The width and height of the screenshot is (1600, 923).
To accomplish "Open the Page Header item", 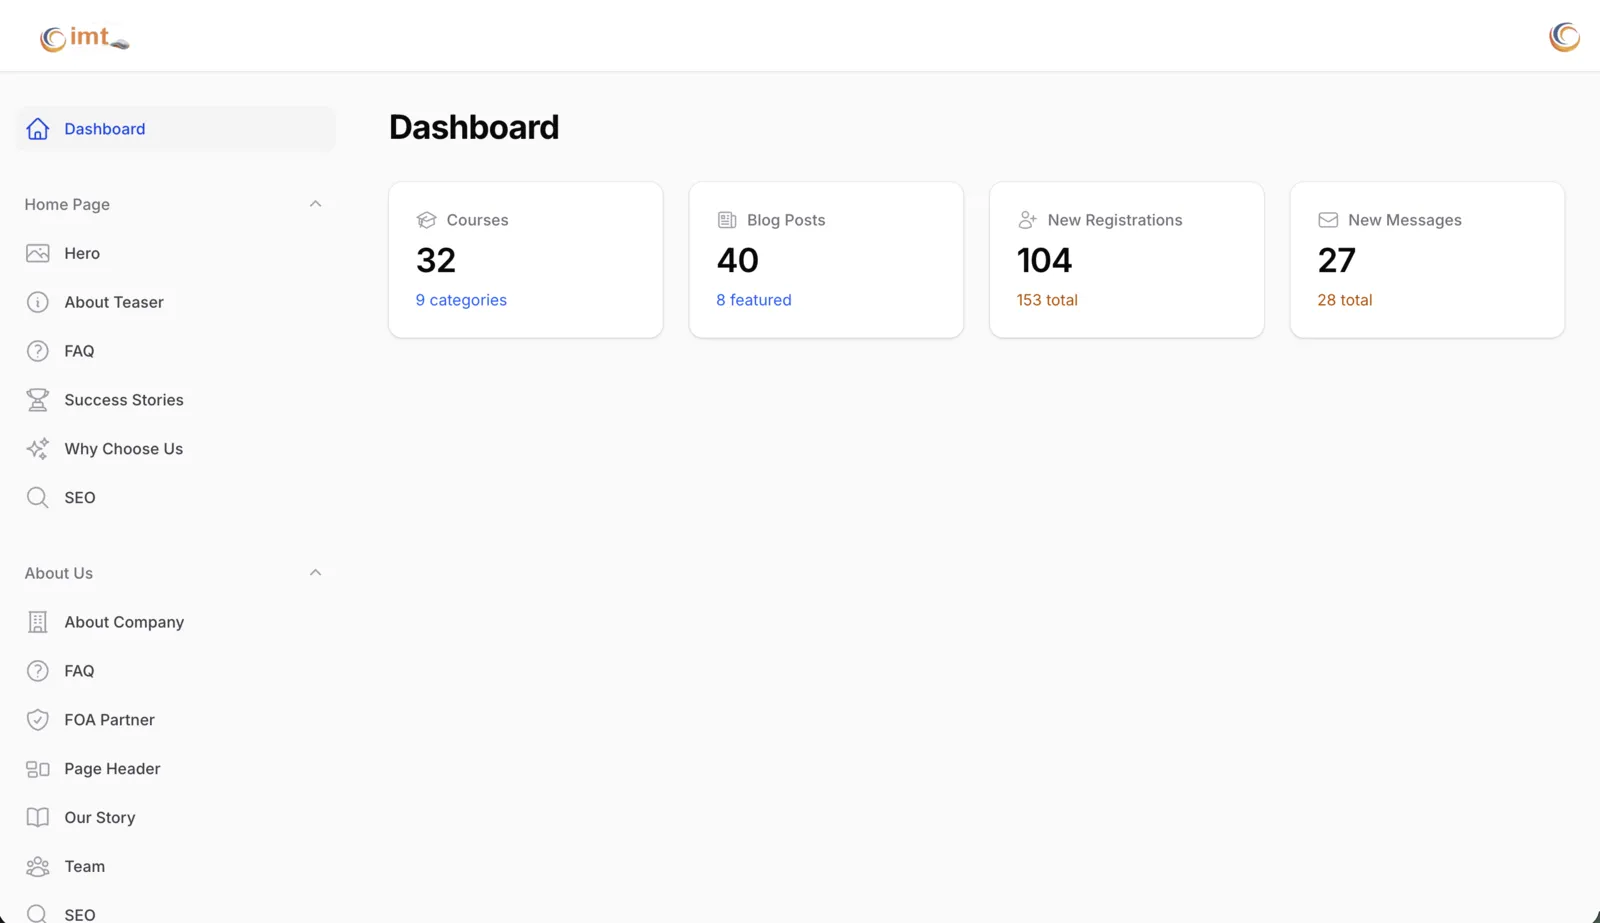I will [176, 769].
